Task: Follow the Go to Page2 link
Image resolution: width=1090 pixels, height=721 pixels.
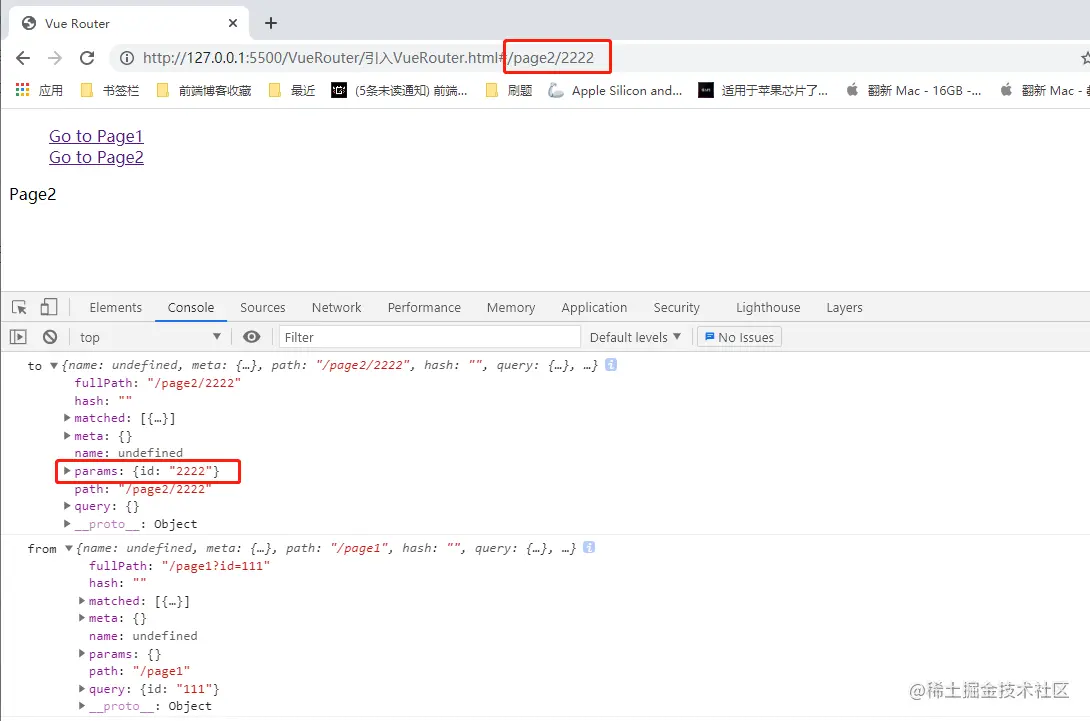Action: pos(96,157)
